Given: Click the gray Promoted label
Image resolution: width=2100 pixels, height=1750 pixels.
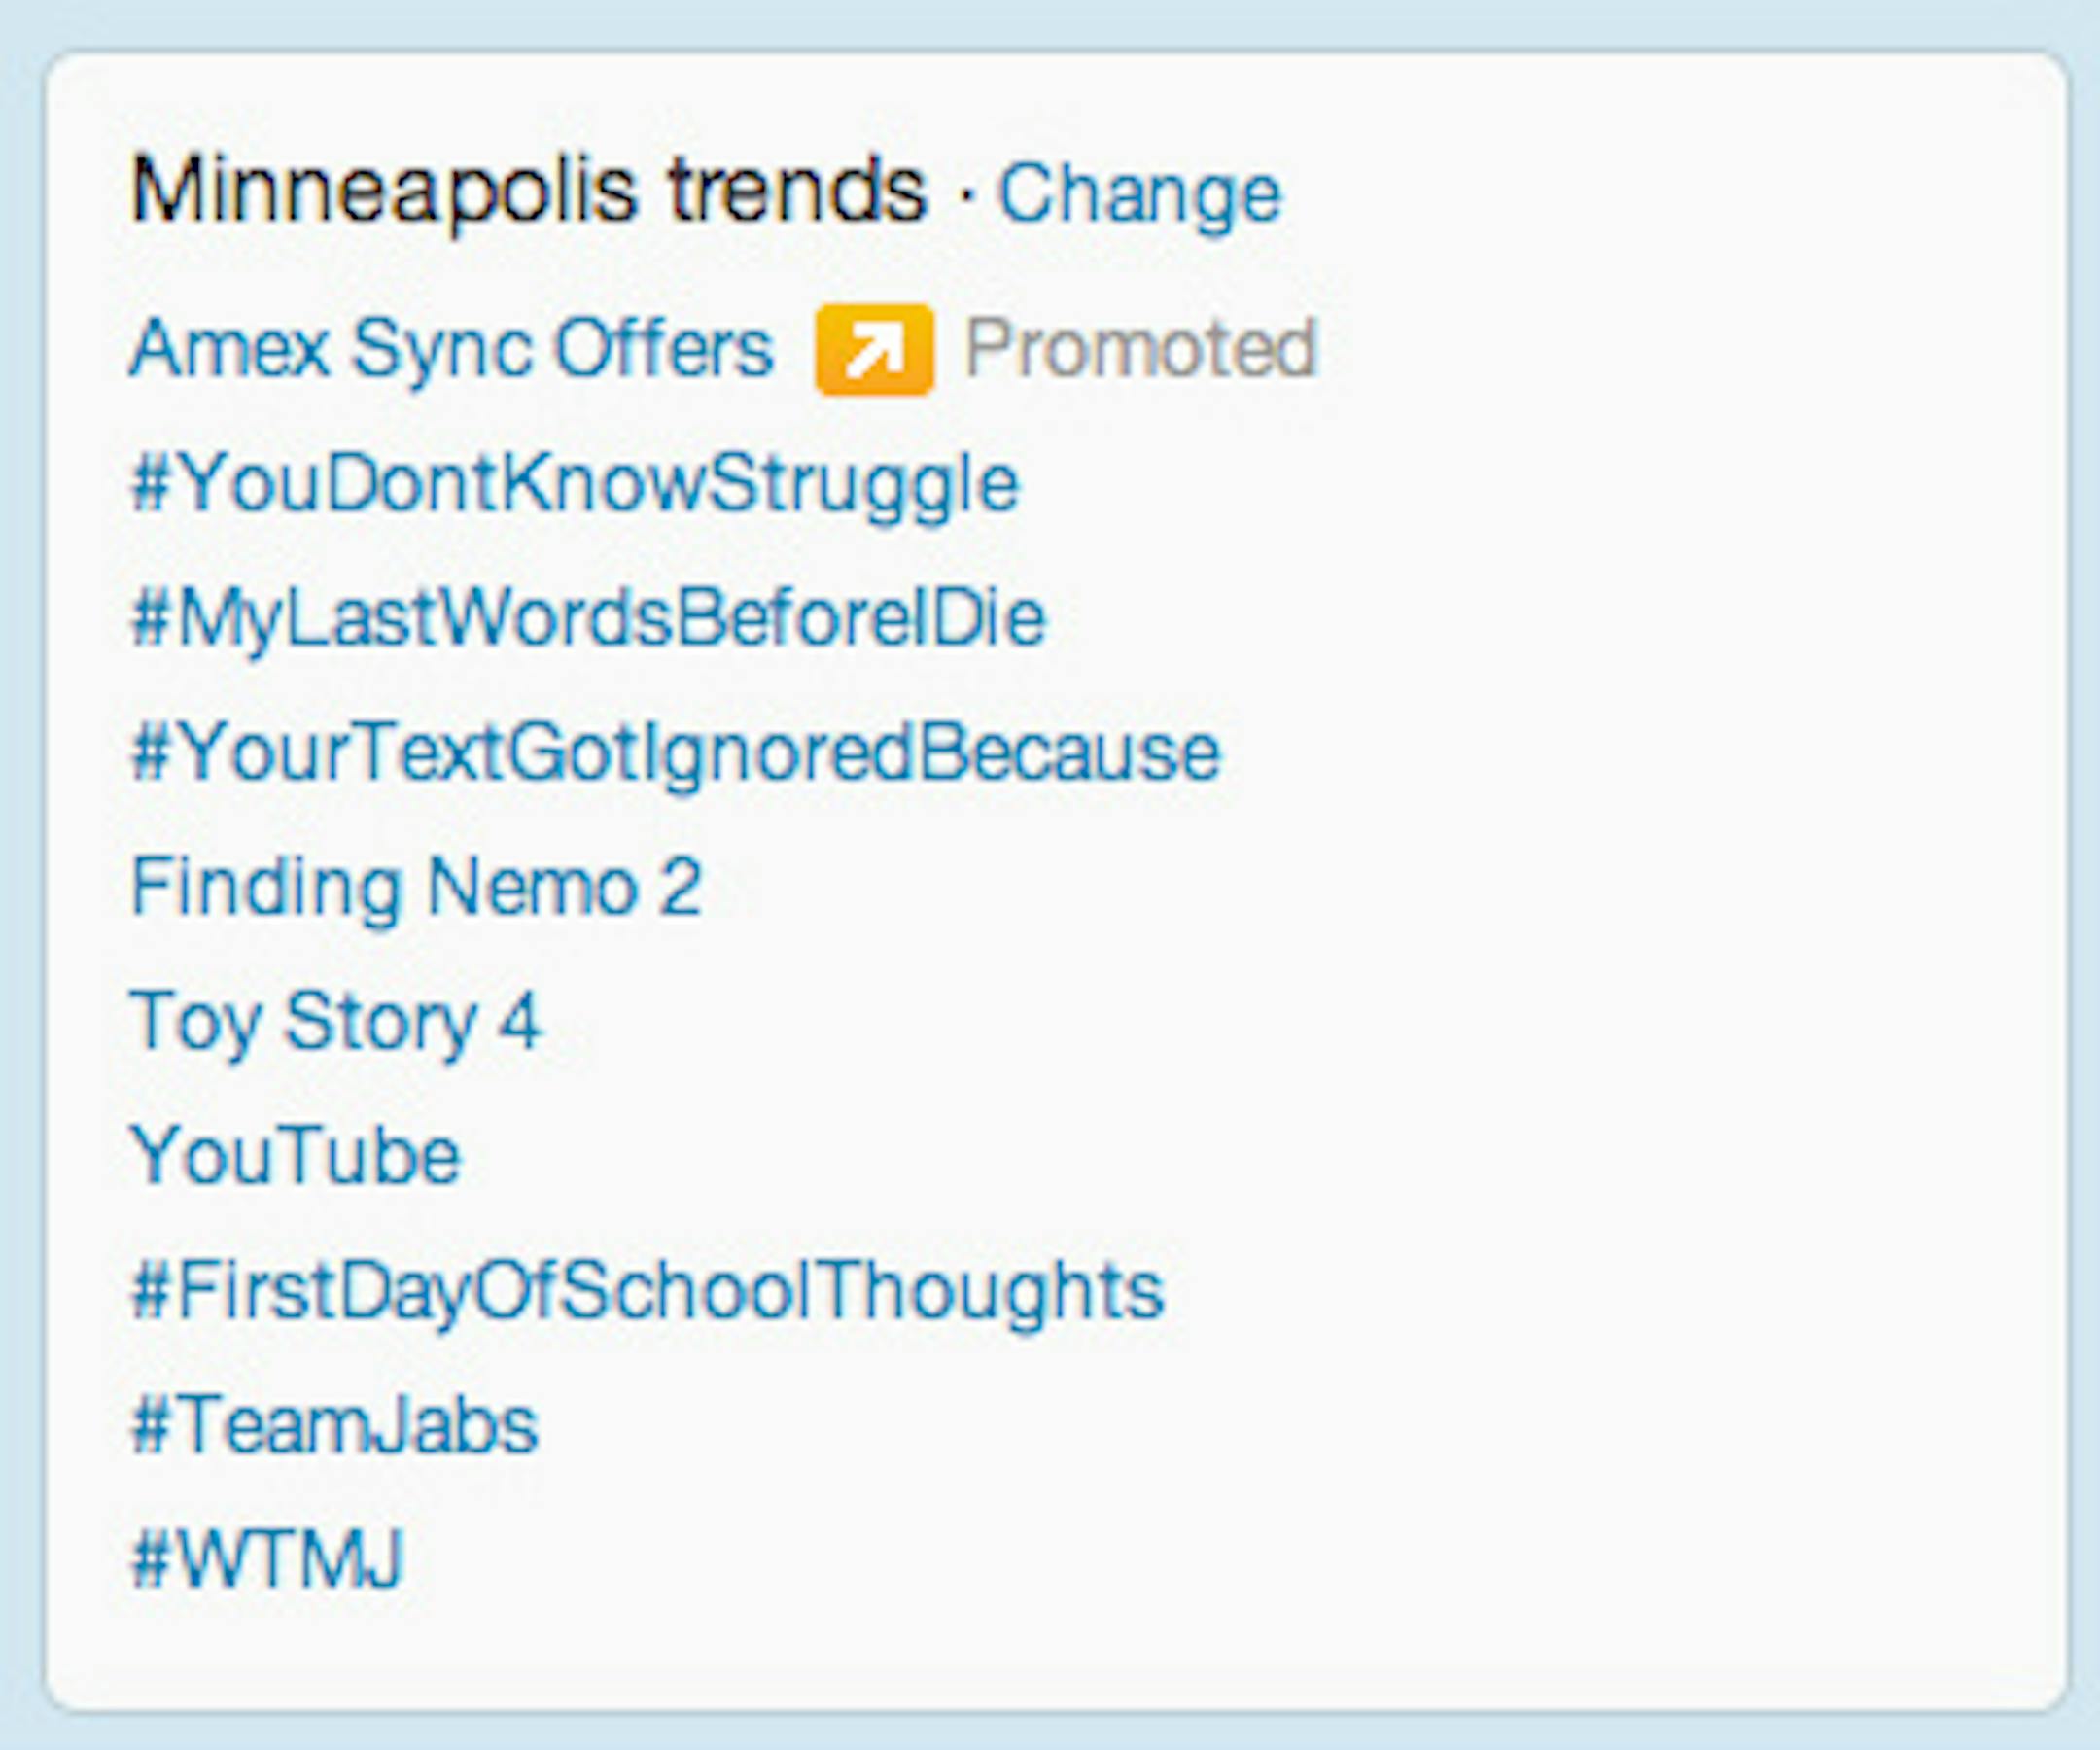Looking at the screenshot, I should (1140, 349).
